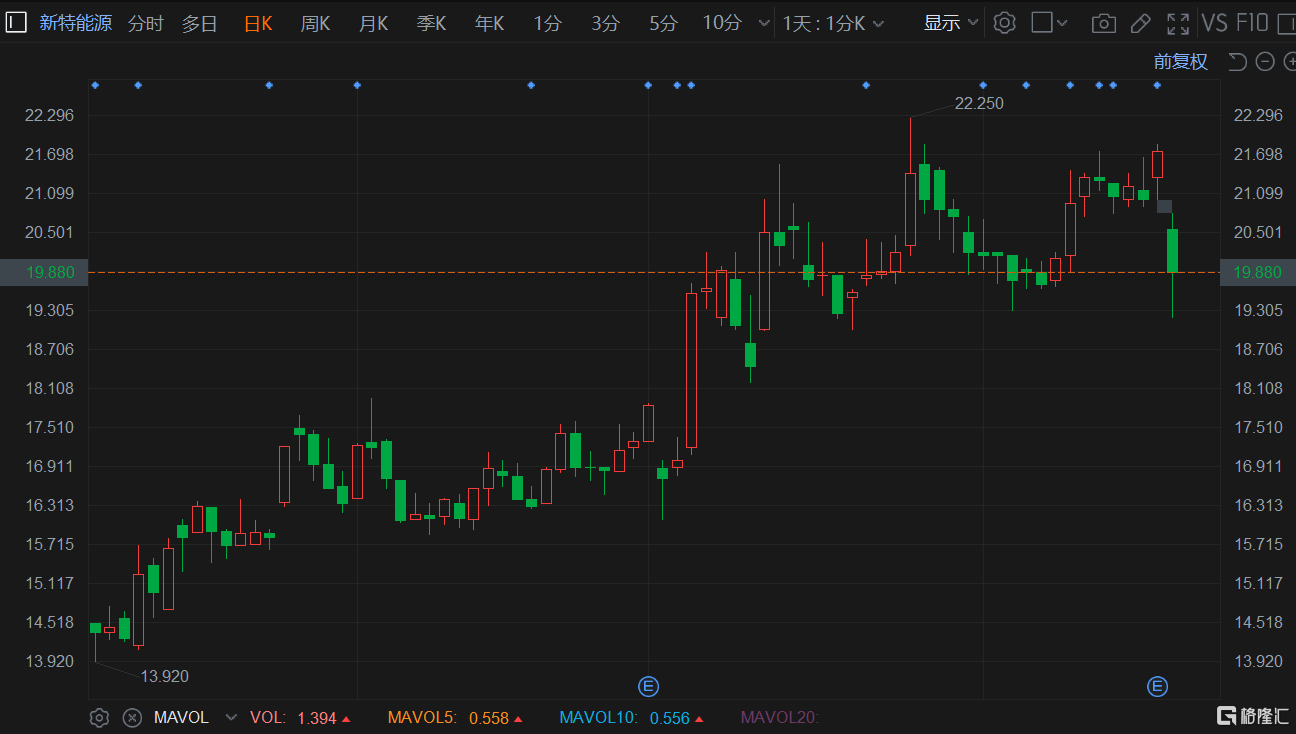Switch to 分时 intraday tab

coord(145,23)
